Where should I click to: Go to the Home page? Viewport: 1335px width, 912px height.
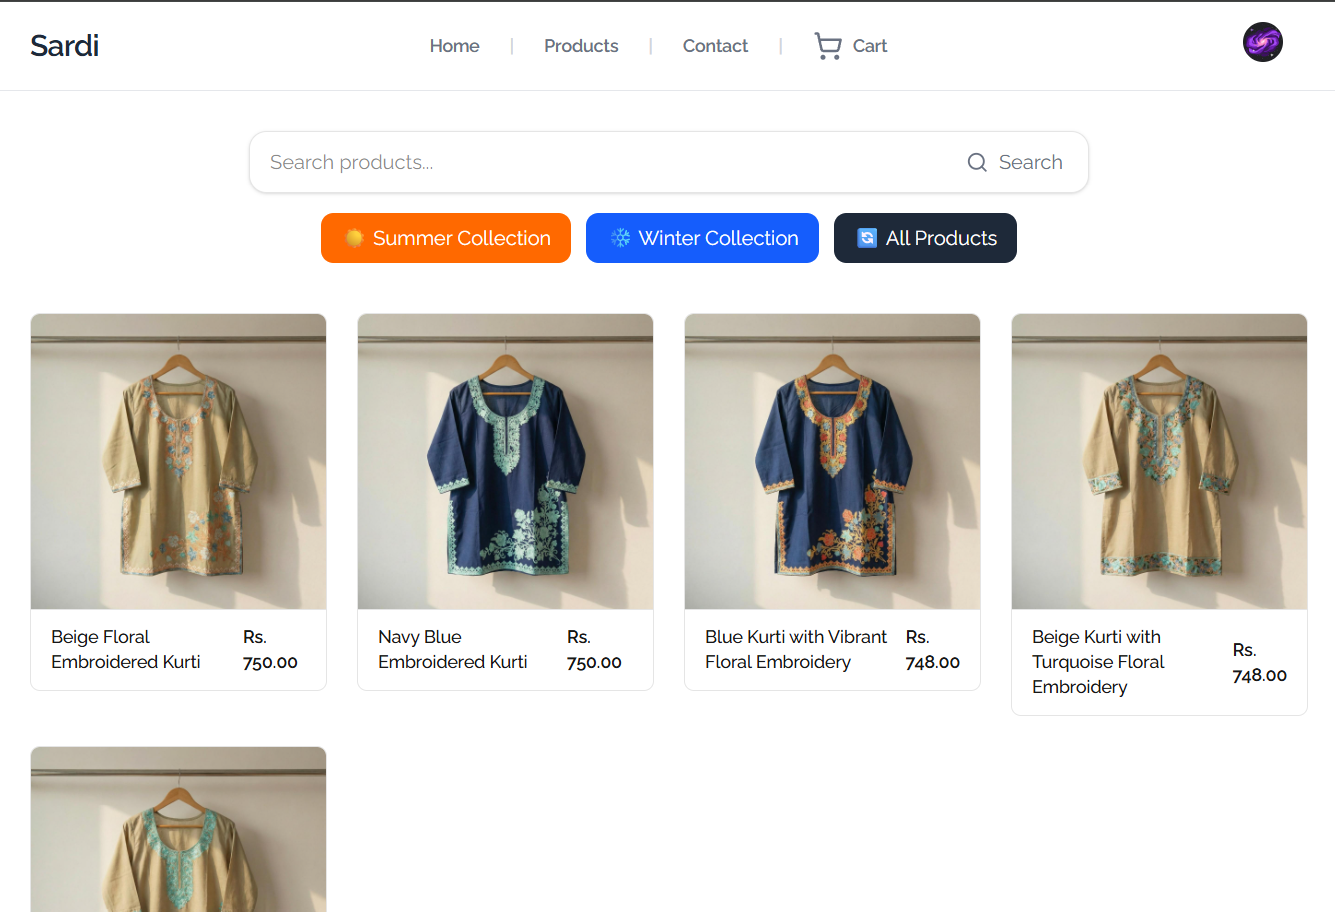click(454, 46)
